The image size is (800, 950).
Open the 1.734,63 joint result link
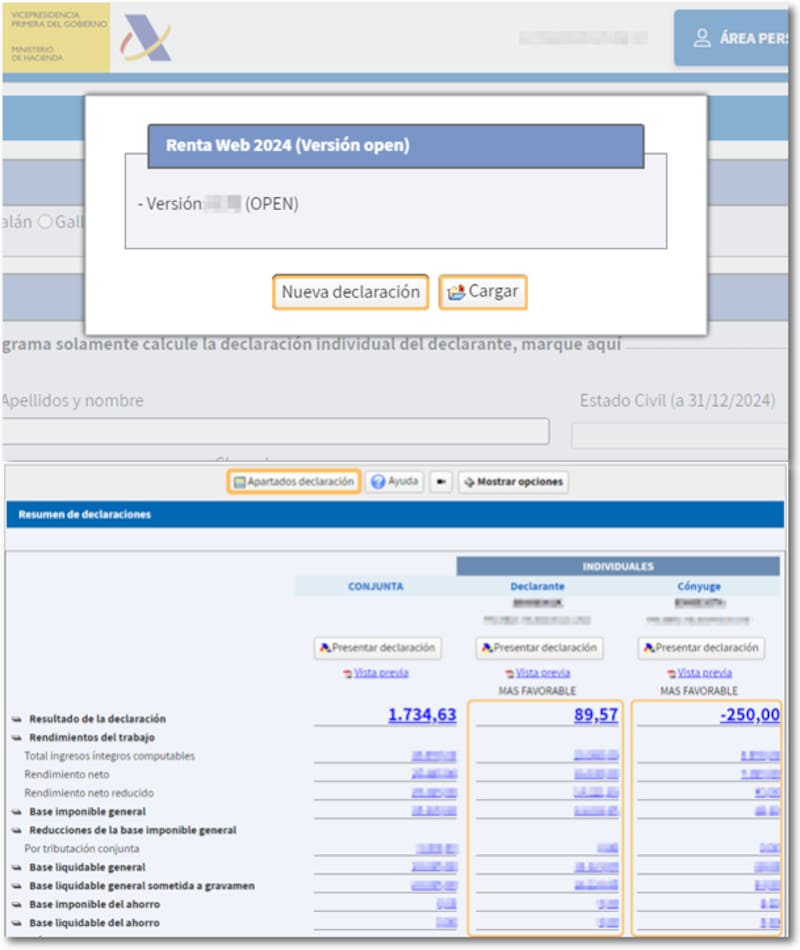click(421, 715)
